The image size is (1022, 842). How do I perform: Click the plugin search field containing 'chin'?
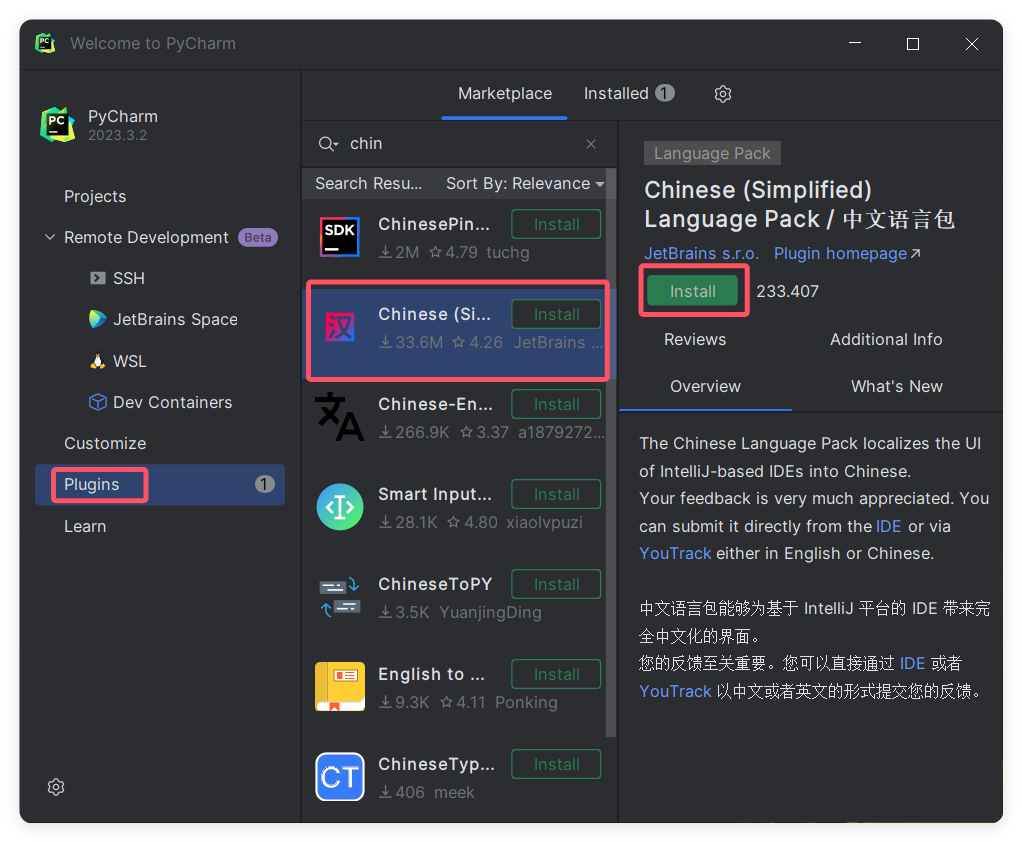click(459, 144)
